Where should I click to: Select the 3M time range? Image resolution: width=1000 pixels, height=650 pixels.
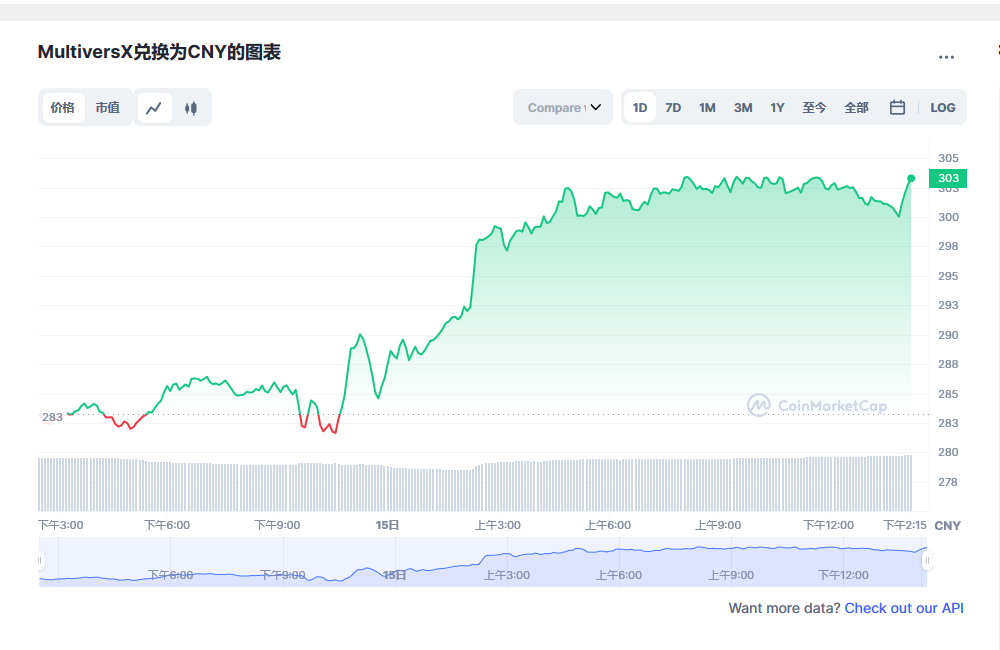coord(742,107)
